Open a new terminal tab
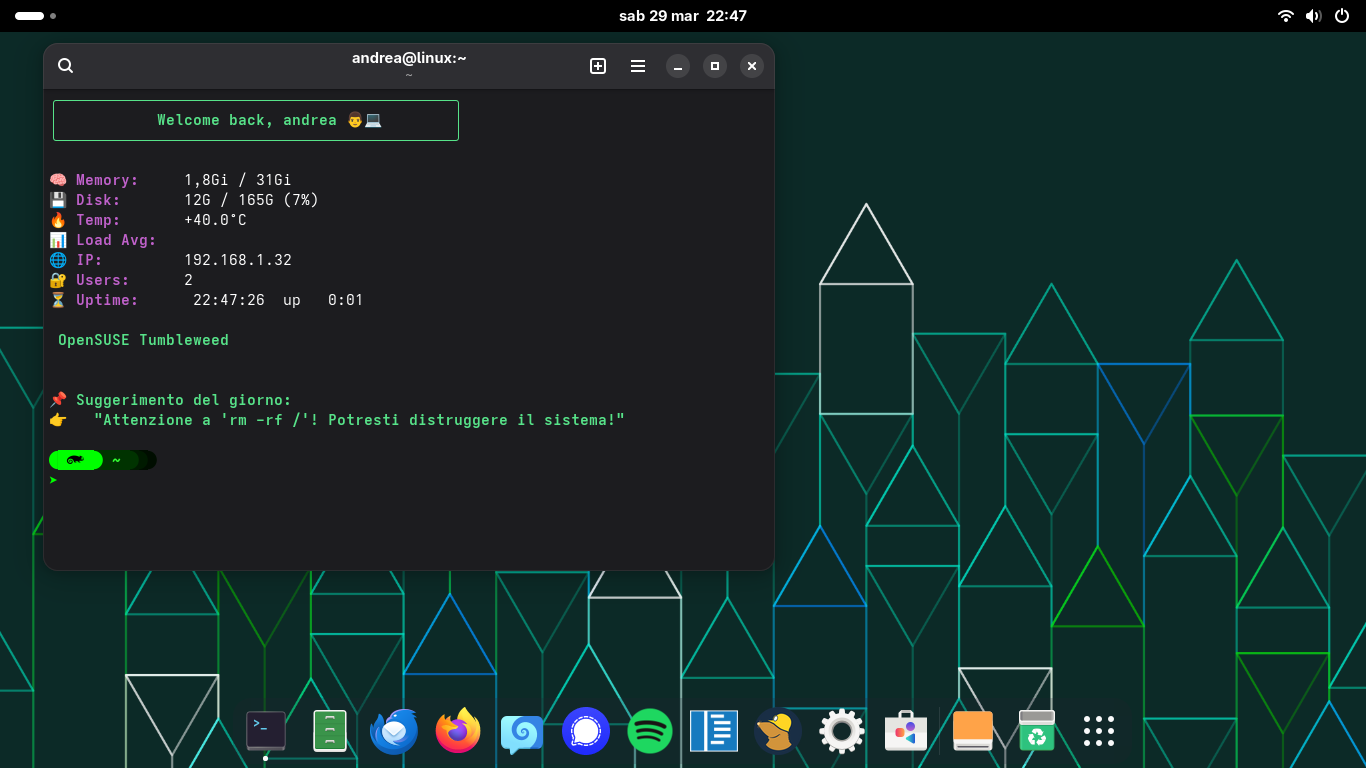The height and width of the screenshot is (768, 1366). [x=598, y=66]
